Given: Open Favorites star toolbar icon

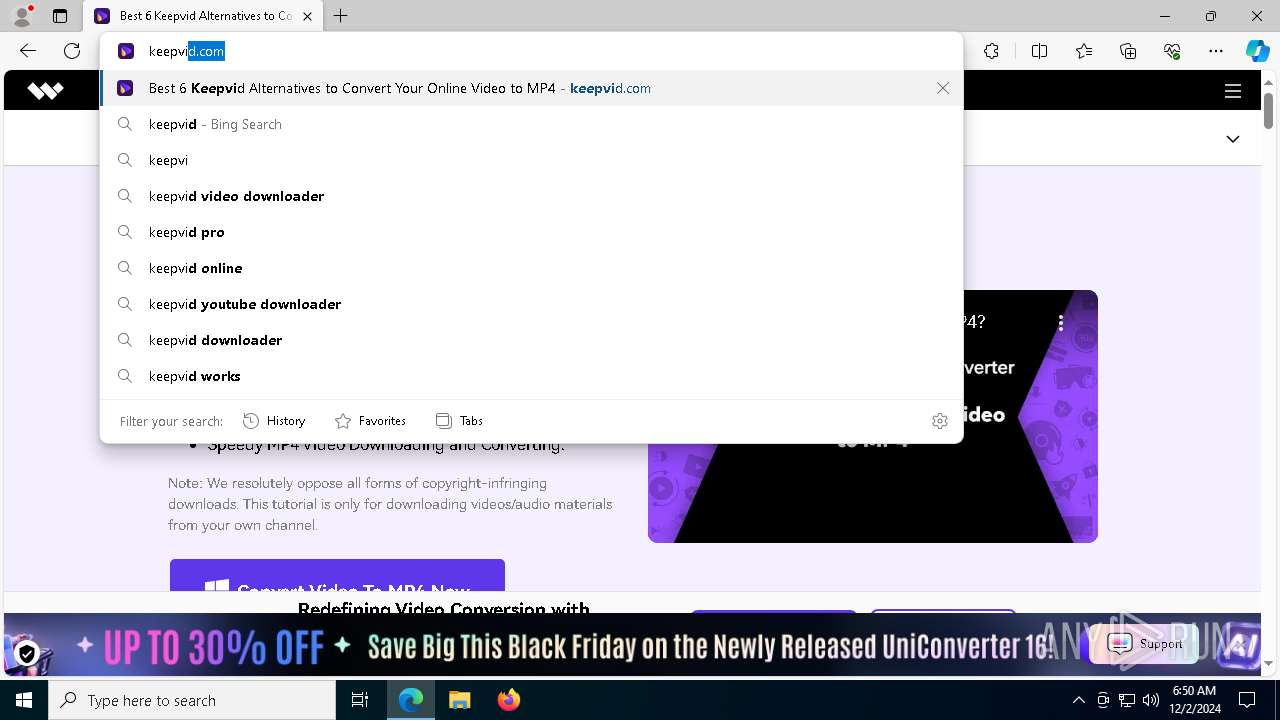Looking at the screenshot, I should pyautogui.click(x=1084, y=51).
